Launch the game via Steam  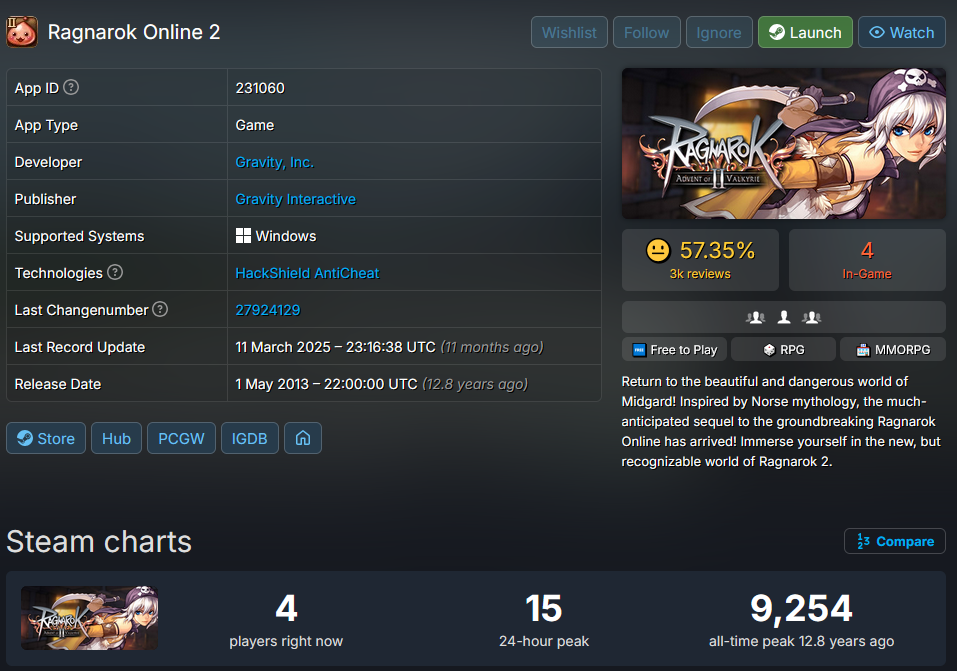point(805,32)
